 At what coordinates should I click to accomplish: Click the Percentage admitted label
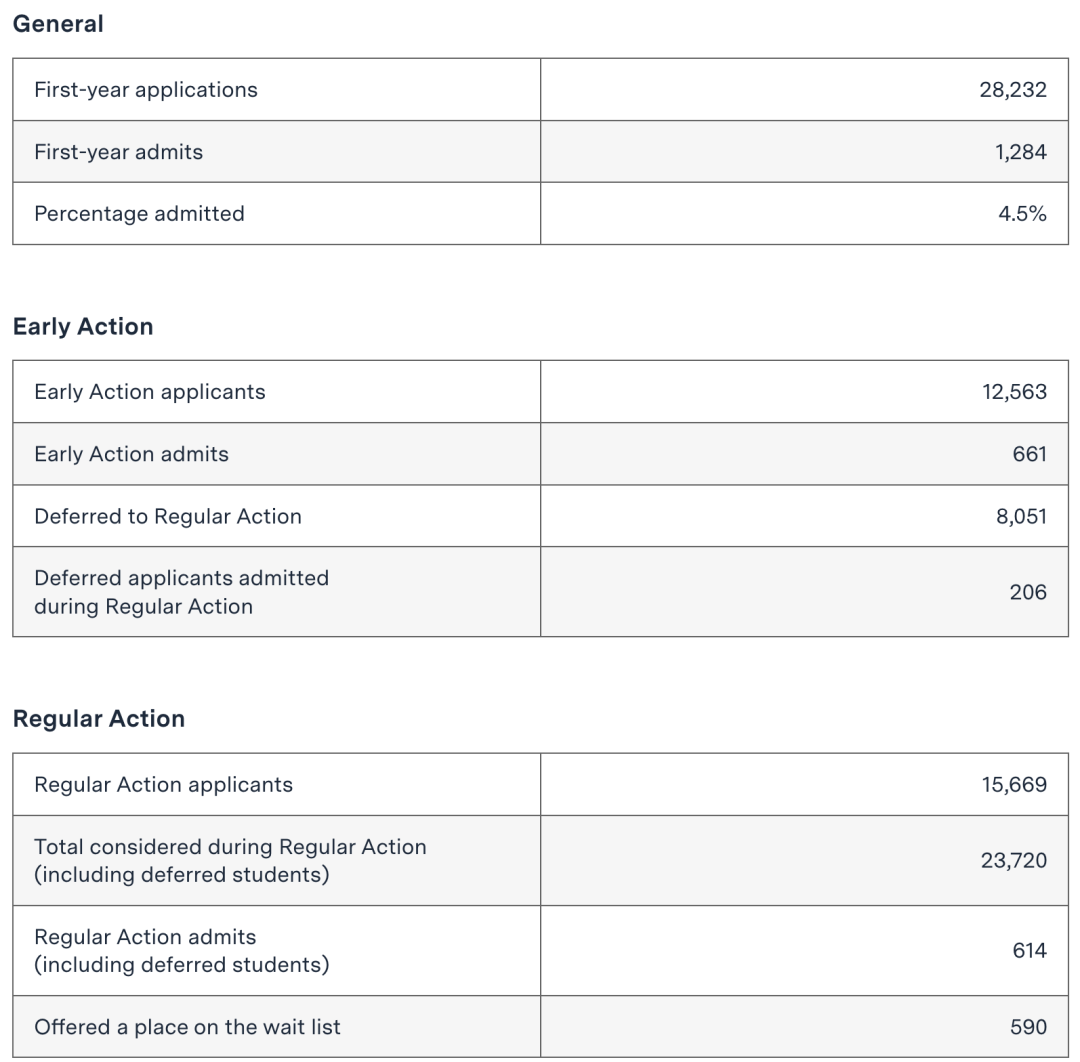(x=139, y=214)
